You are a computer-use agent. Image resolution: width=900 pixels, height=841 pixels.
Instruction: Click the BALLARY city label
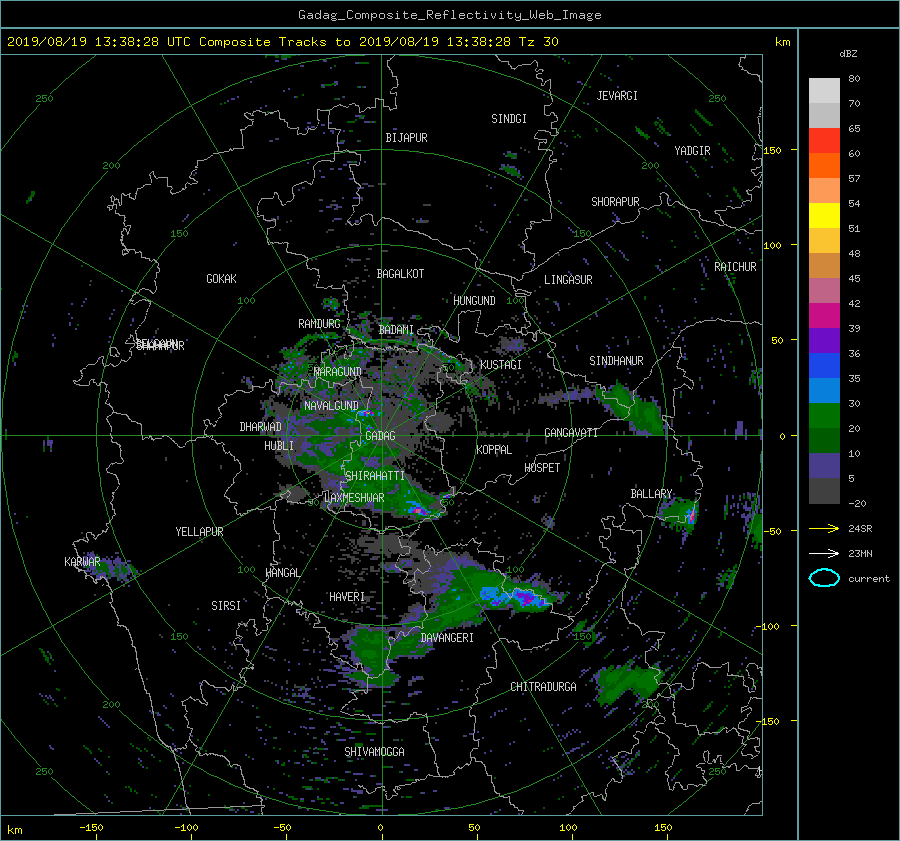[x=651, y=494]
